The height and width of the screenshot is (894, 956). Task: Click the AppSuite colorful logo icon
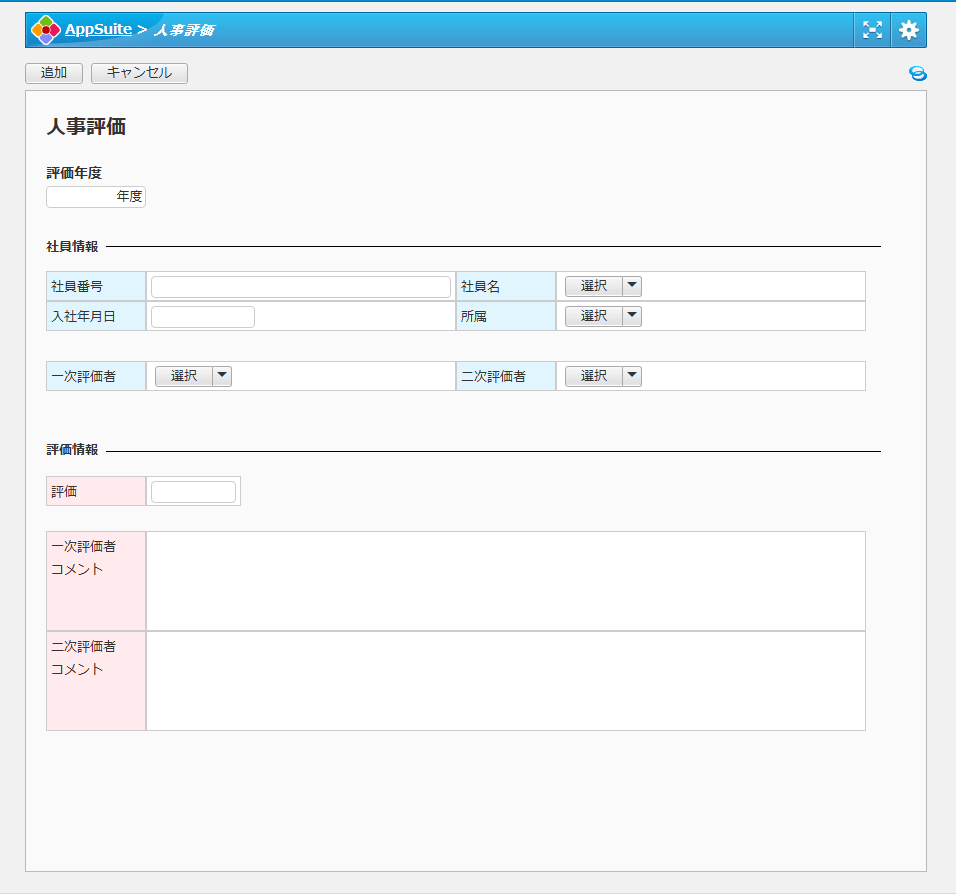point(46,30)
